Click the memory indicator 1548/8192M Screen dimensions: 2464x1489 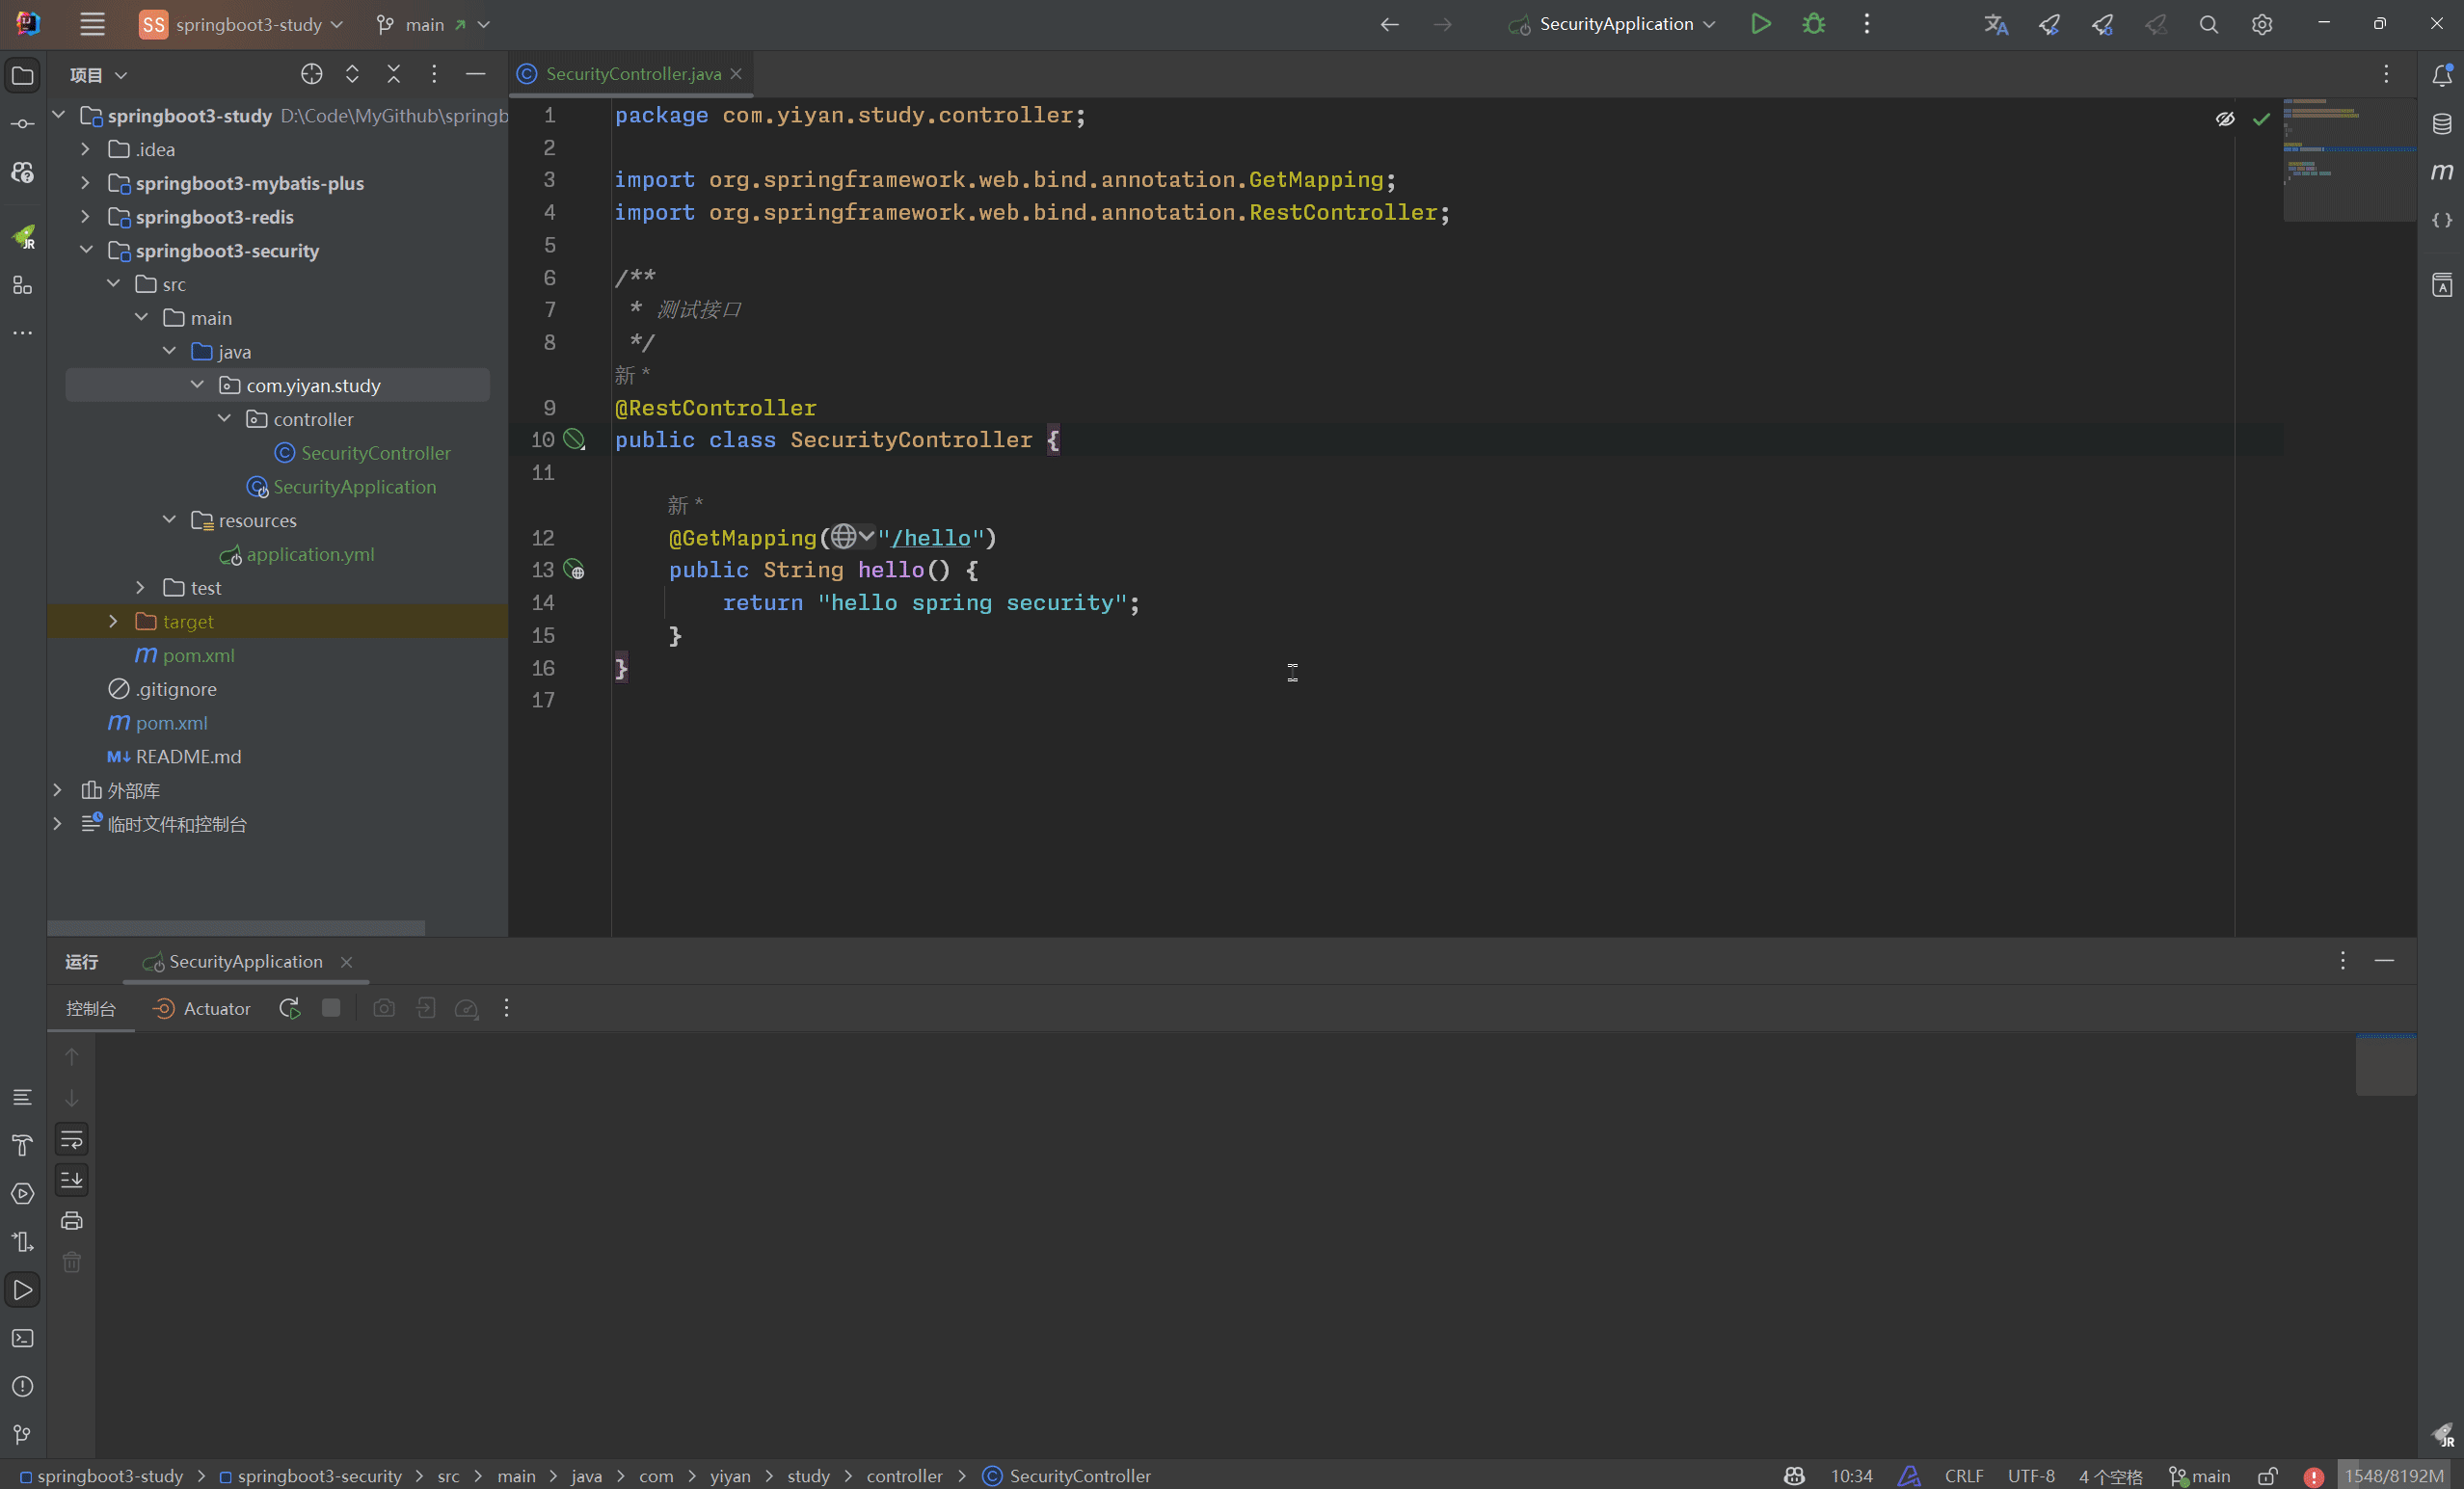coord(2394,1475)
